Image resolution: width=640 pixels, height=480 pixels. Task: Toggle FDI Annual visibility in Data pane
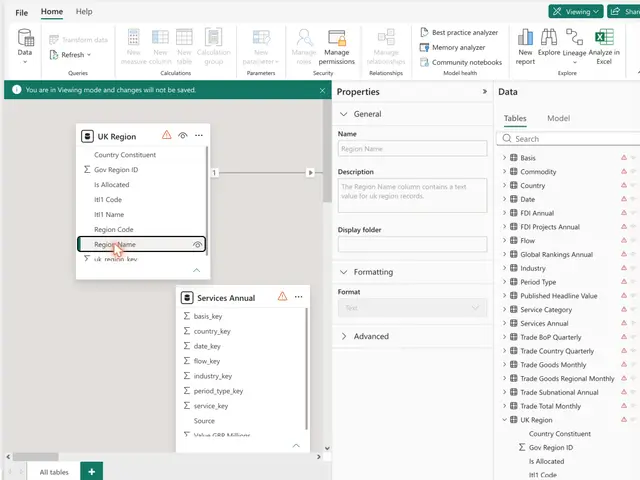pos(633,213)
